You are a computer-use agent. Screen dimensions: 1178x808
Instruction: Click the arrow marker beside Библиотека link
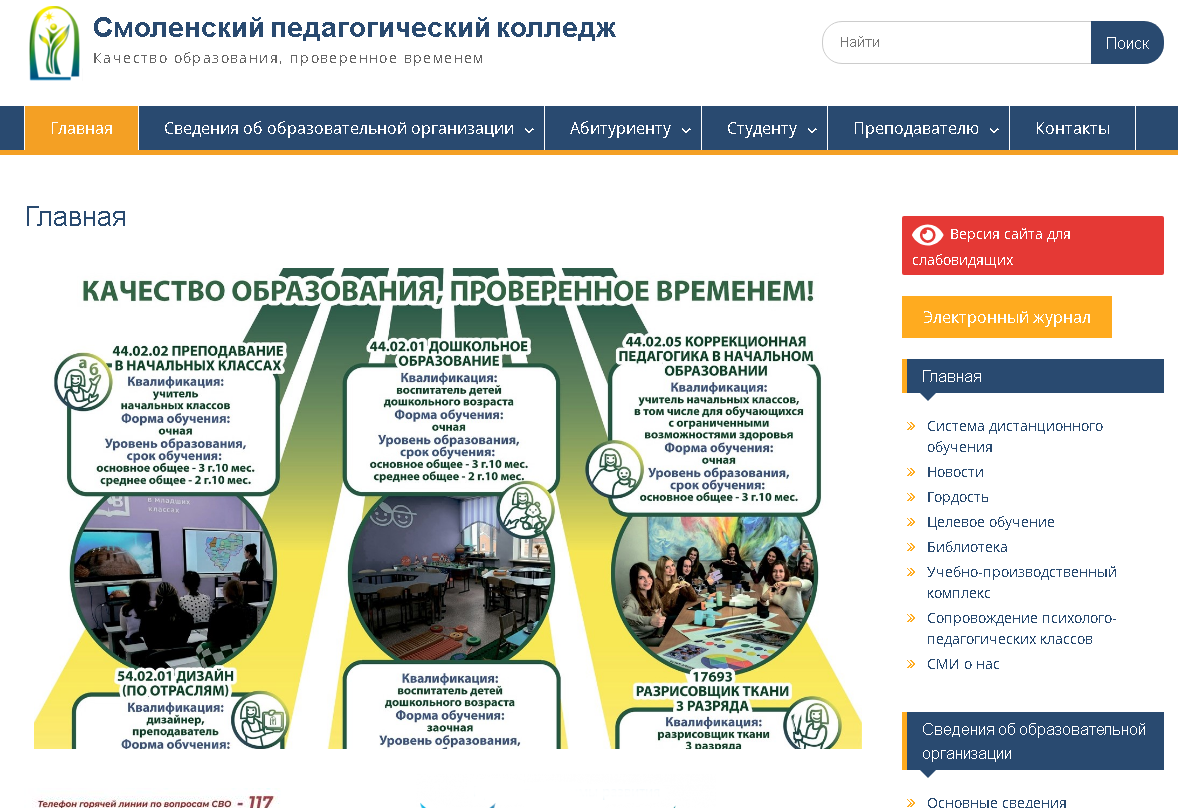pos(909,547)
